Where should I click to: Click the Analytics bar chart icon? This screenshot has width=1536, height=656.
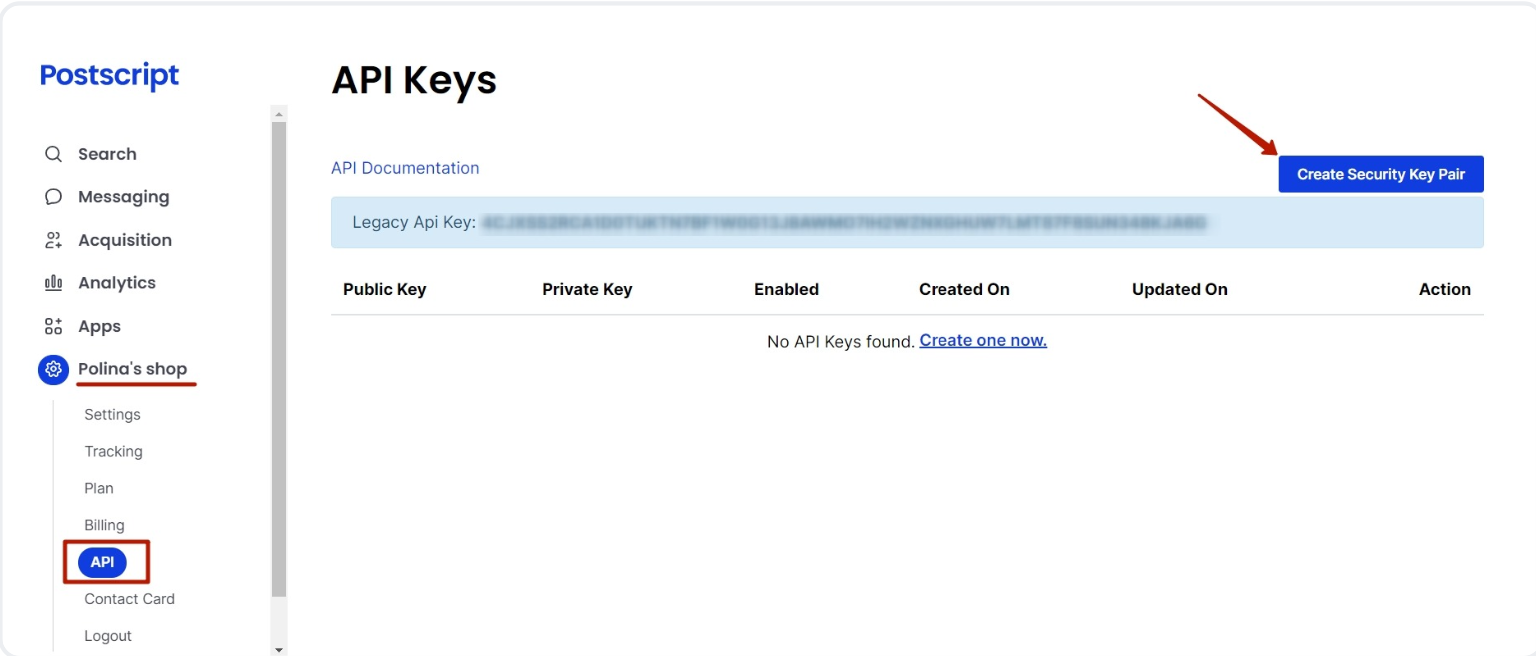(x=54, y=283)
